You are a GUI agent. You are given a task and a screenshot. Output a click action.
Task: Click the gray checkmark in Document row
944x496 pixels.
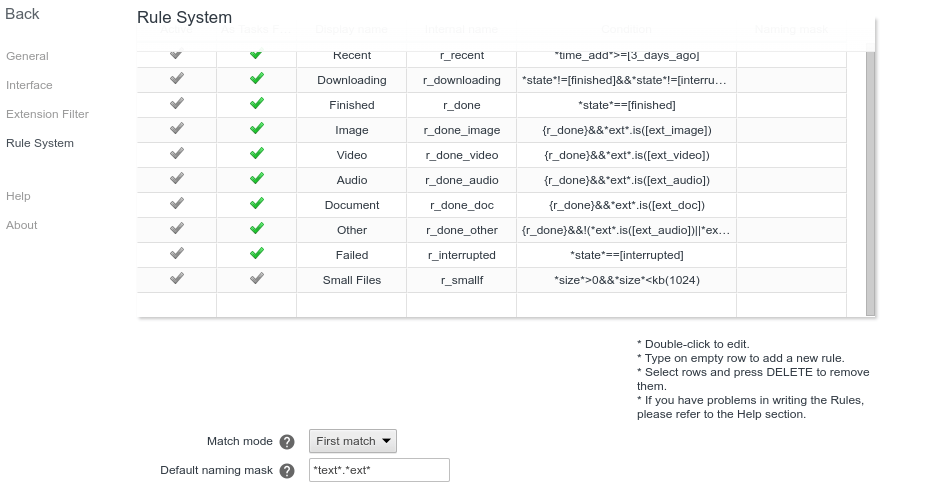click(177, 204)
